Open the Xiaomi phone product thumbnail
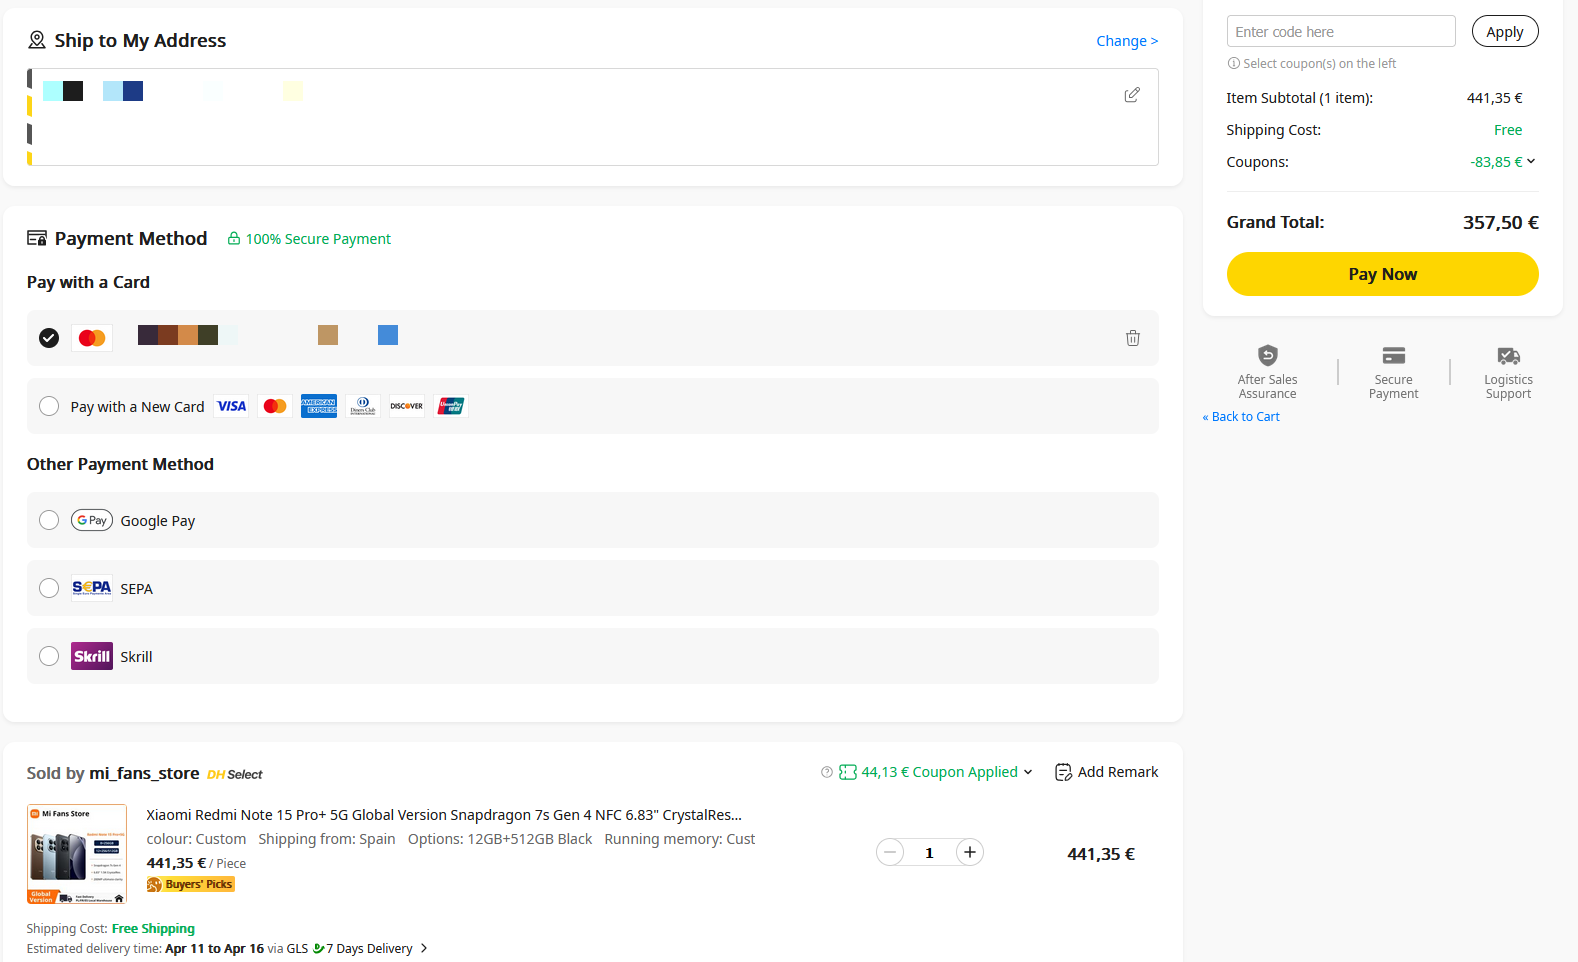The height and width of the screenshot is (962, 1578). point(77,854)
